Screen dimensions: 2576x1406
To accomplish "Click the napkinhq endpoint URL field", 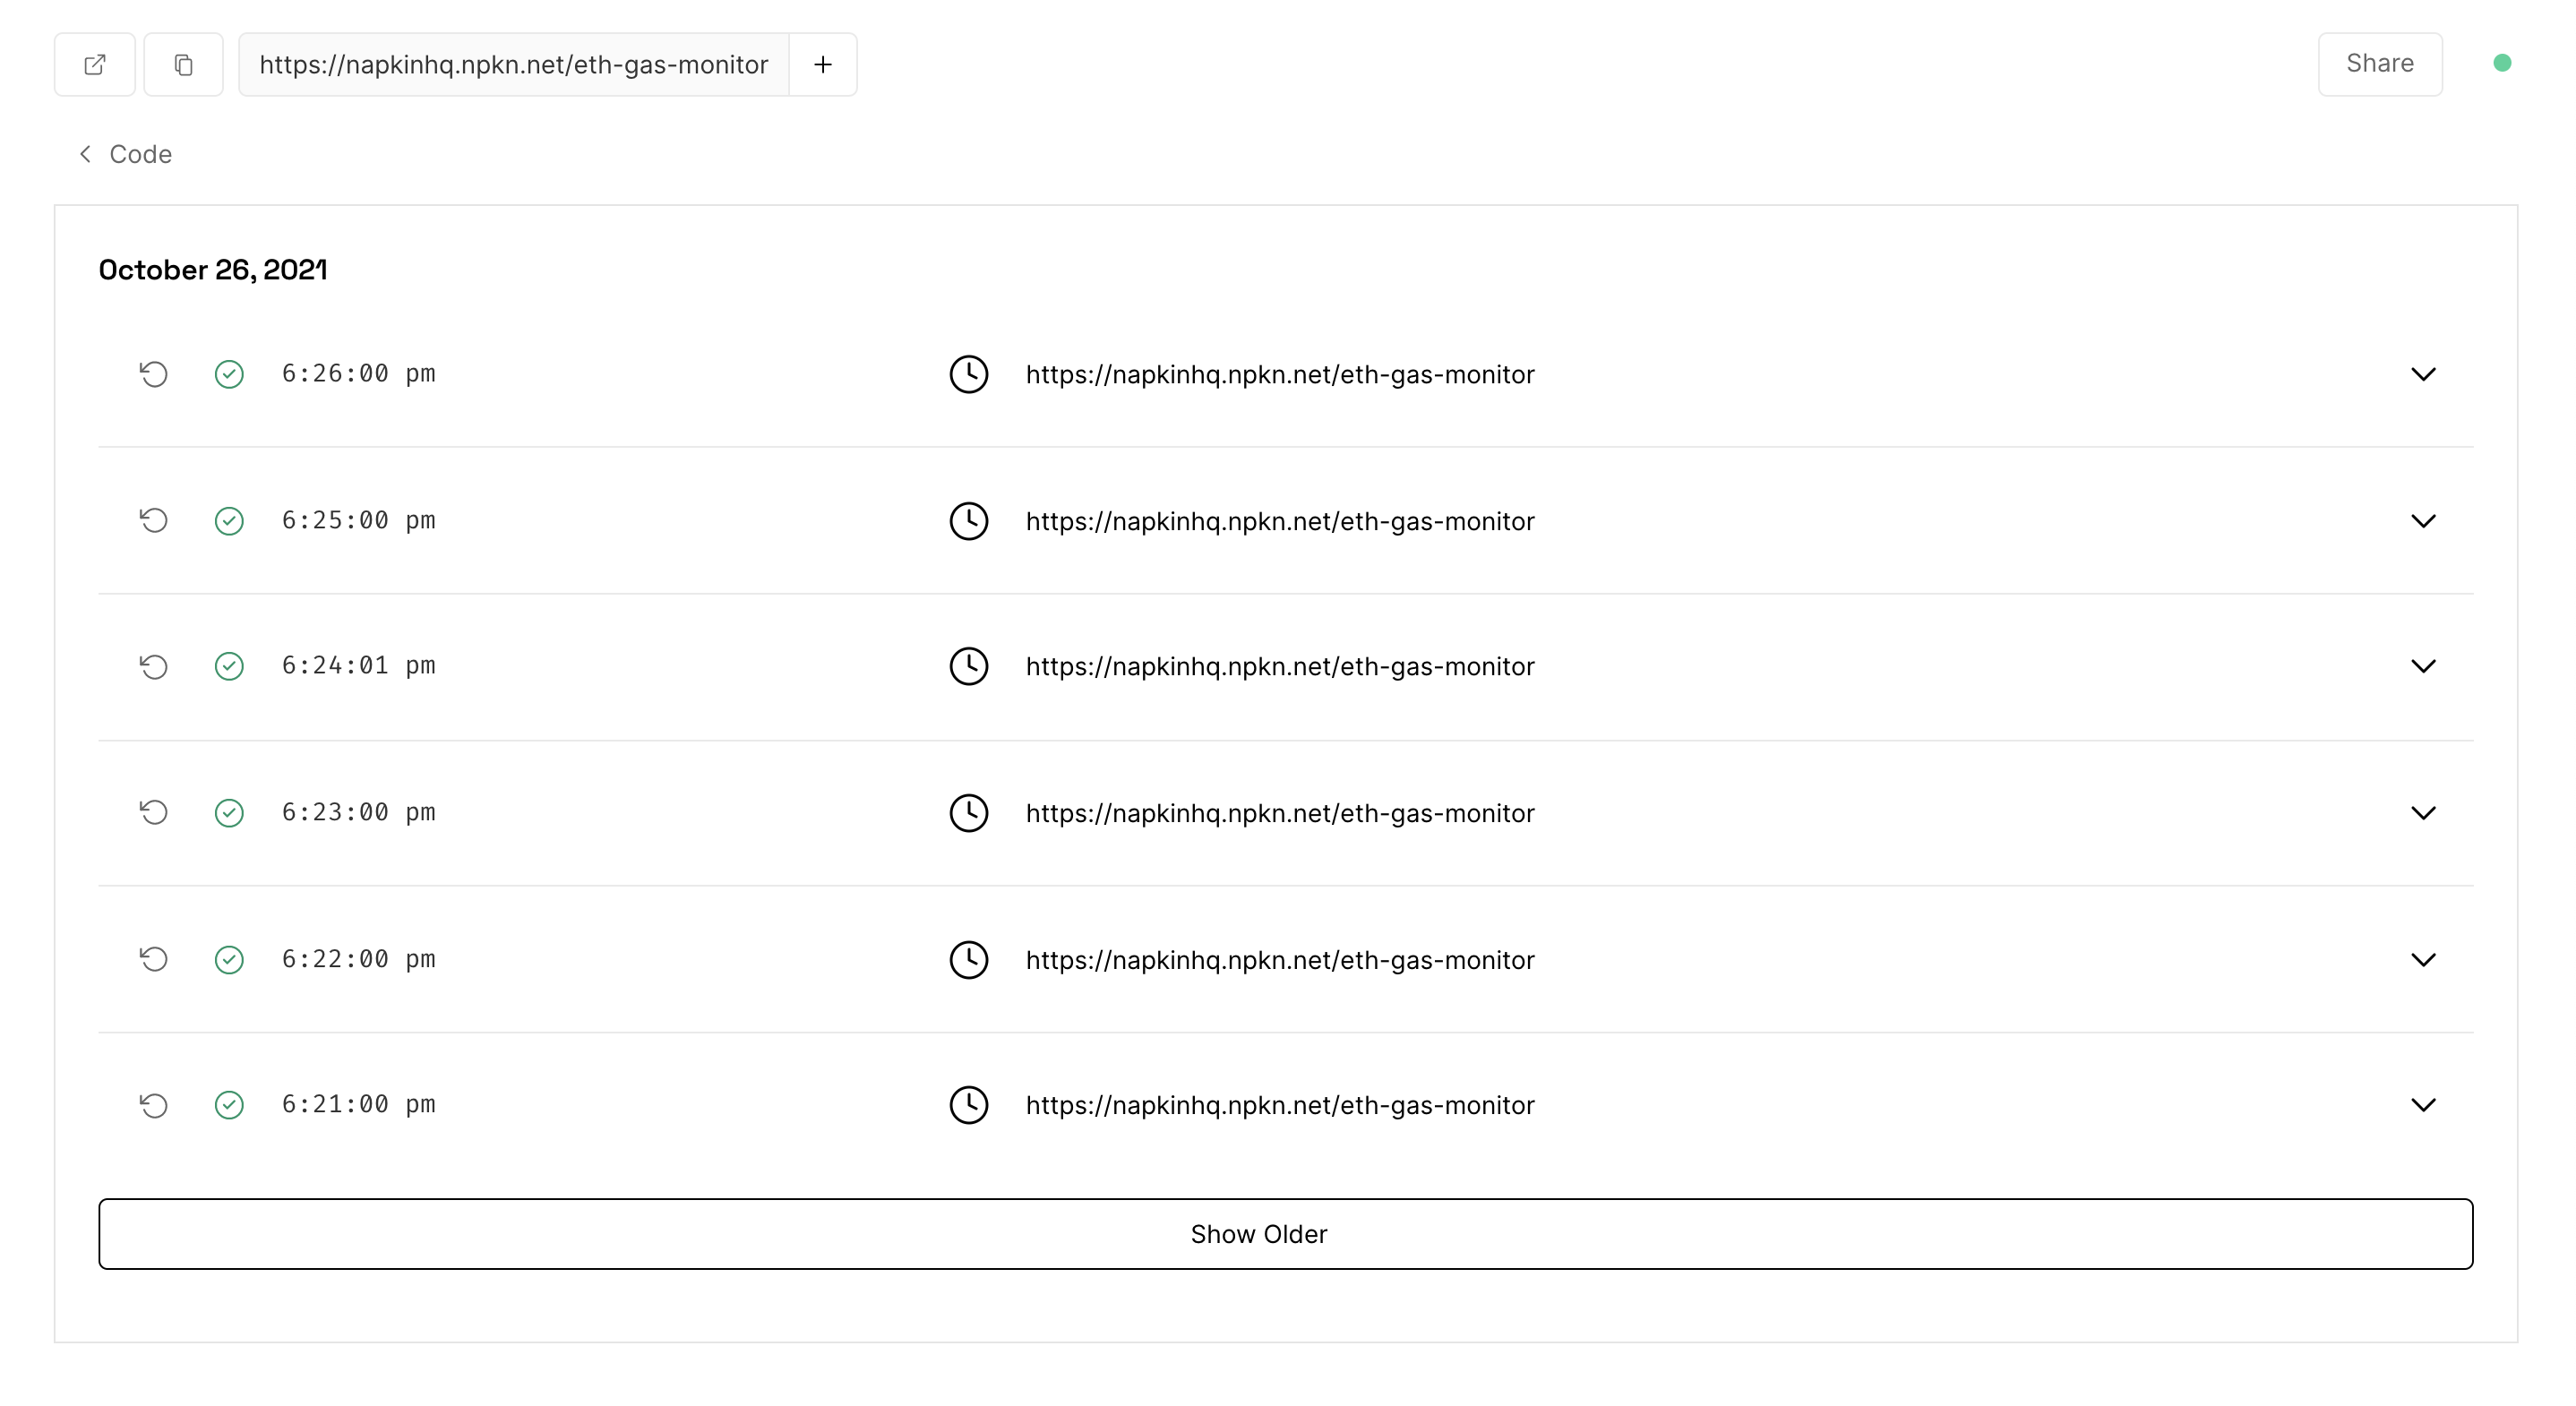I will pos(513,65).
